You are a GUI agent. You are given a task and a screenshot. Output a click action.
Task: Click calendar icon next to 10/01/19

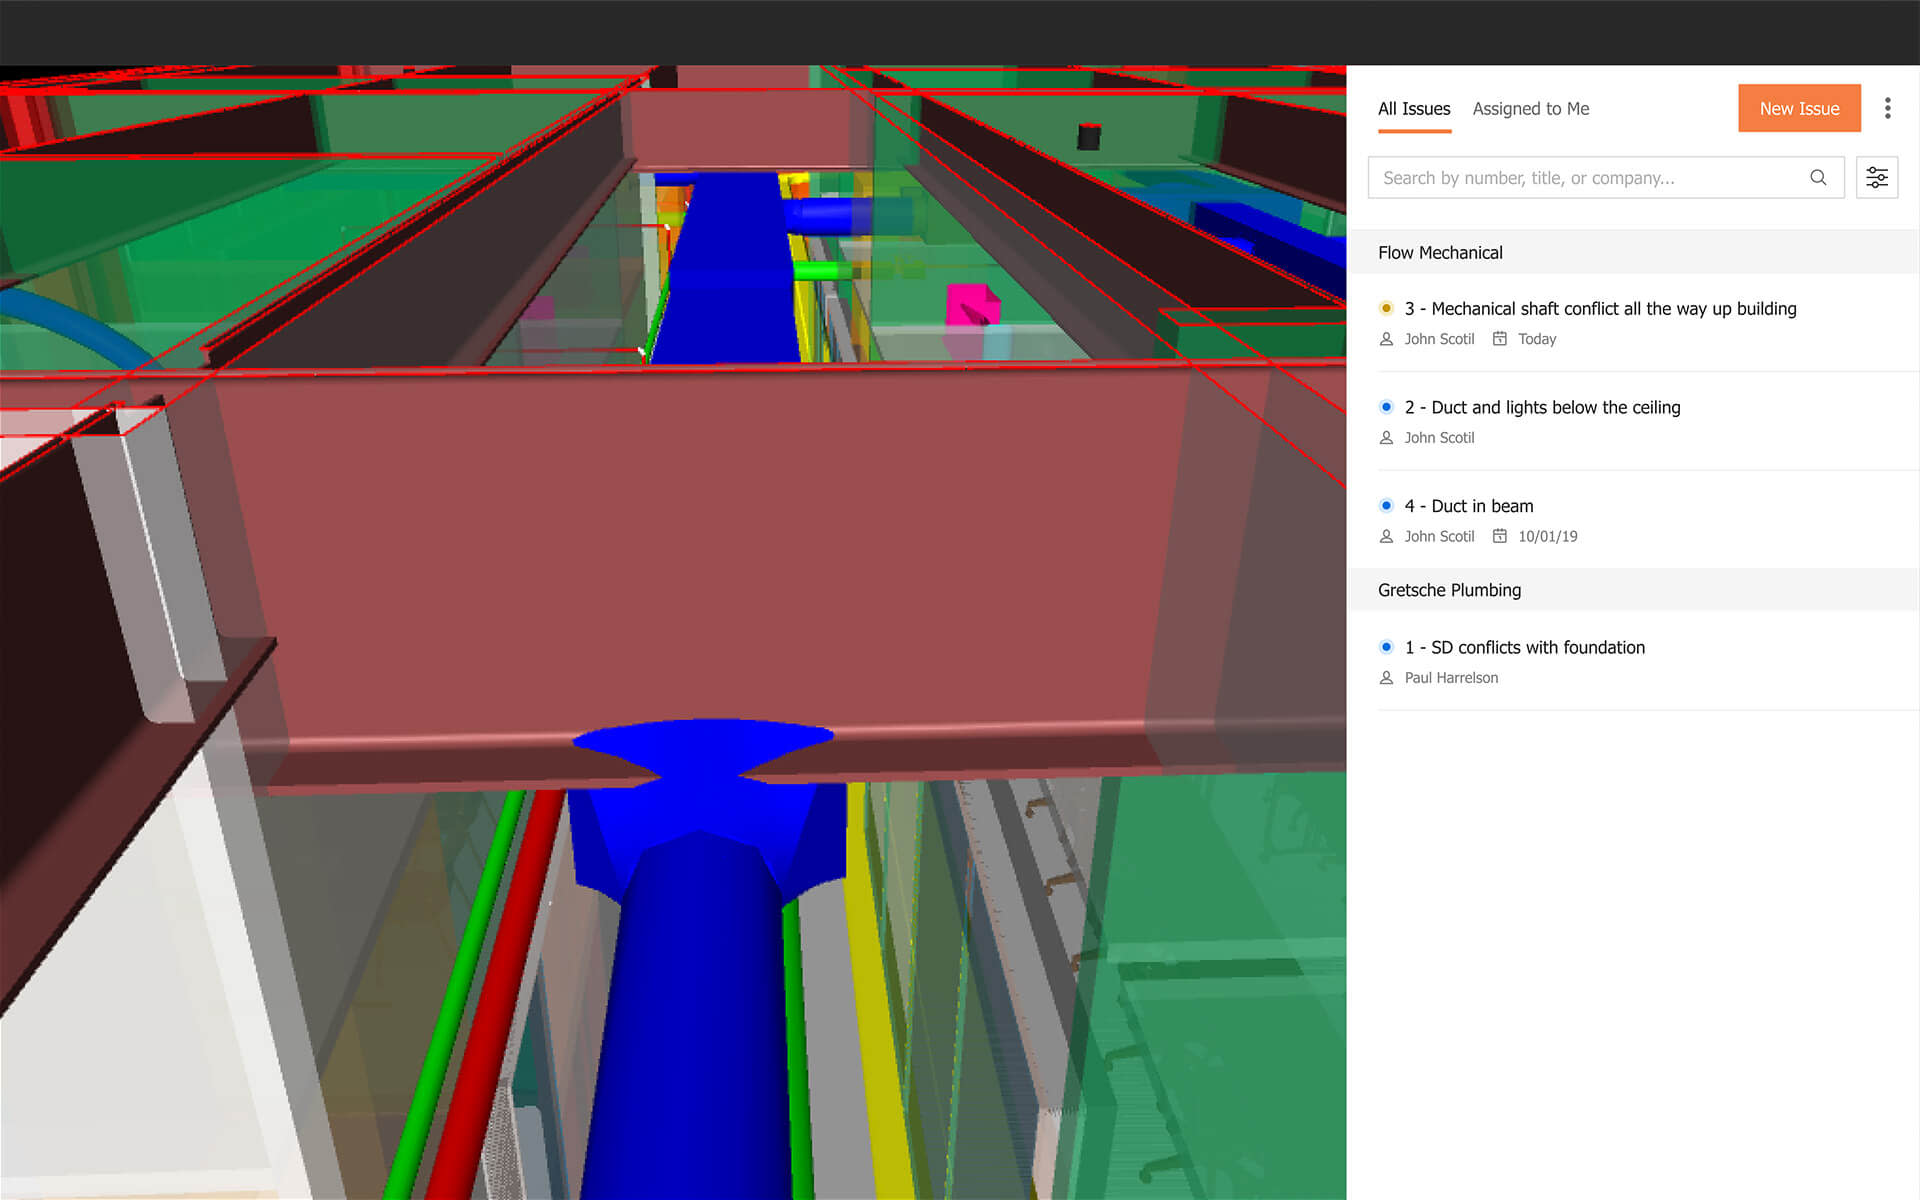[1500, 536]
